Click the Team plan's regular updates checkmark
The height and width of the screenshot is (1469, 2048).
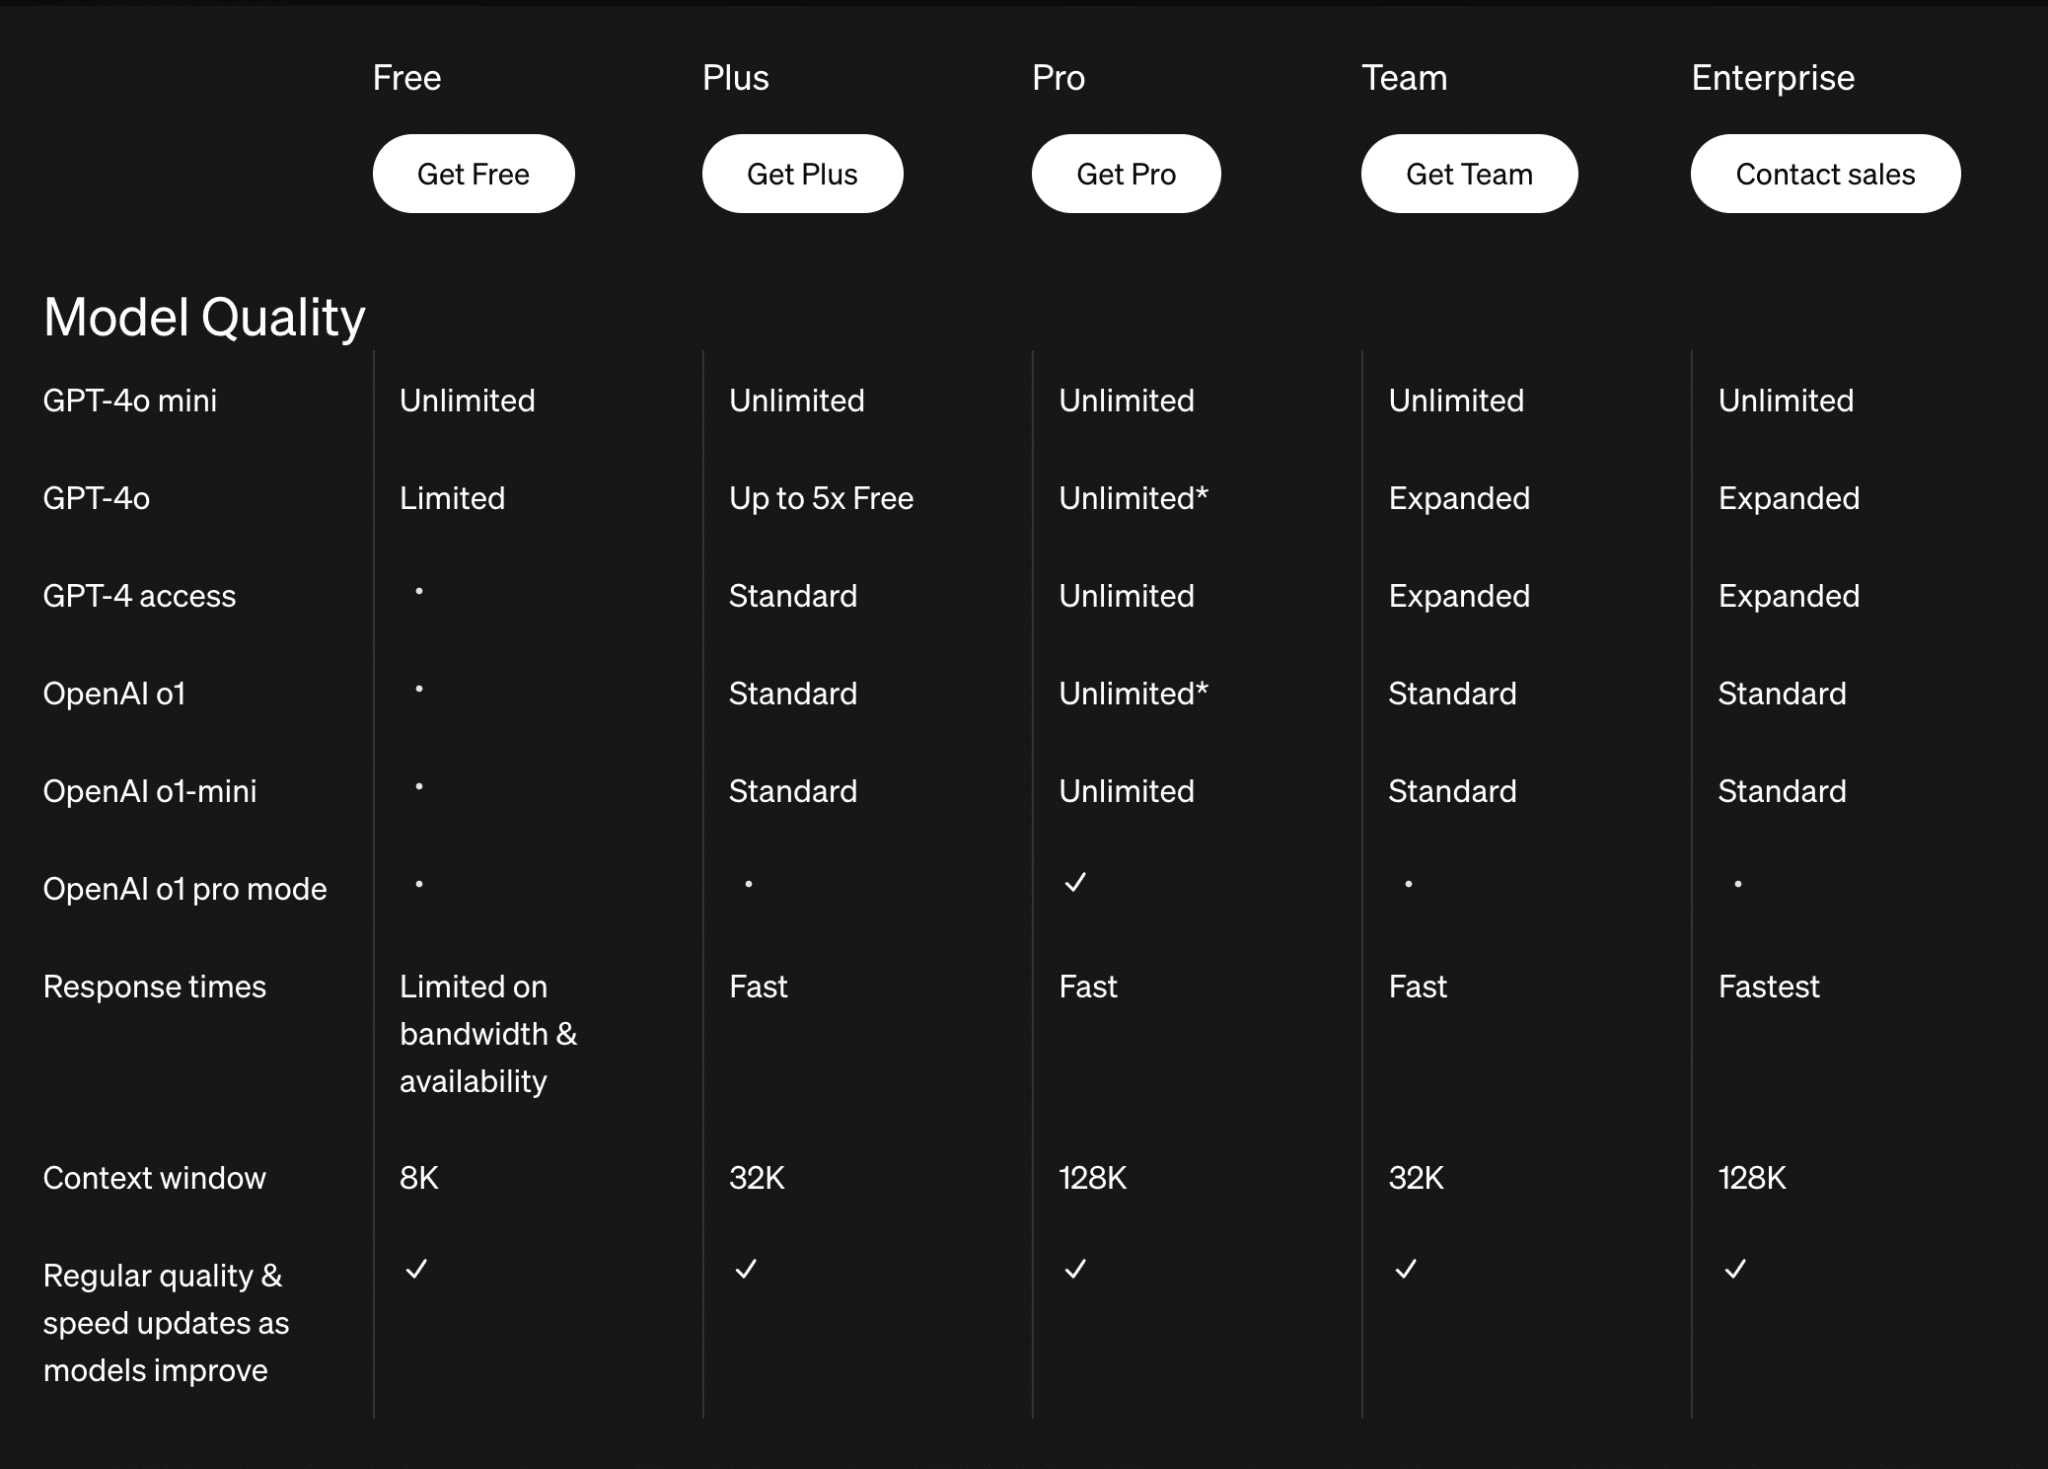pyautogui.click(x=1405, y=1269)
